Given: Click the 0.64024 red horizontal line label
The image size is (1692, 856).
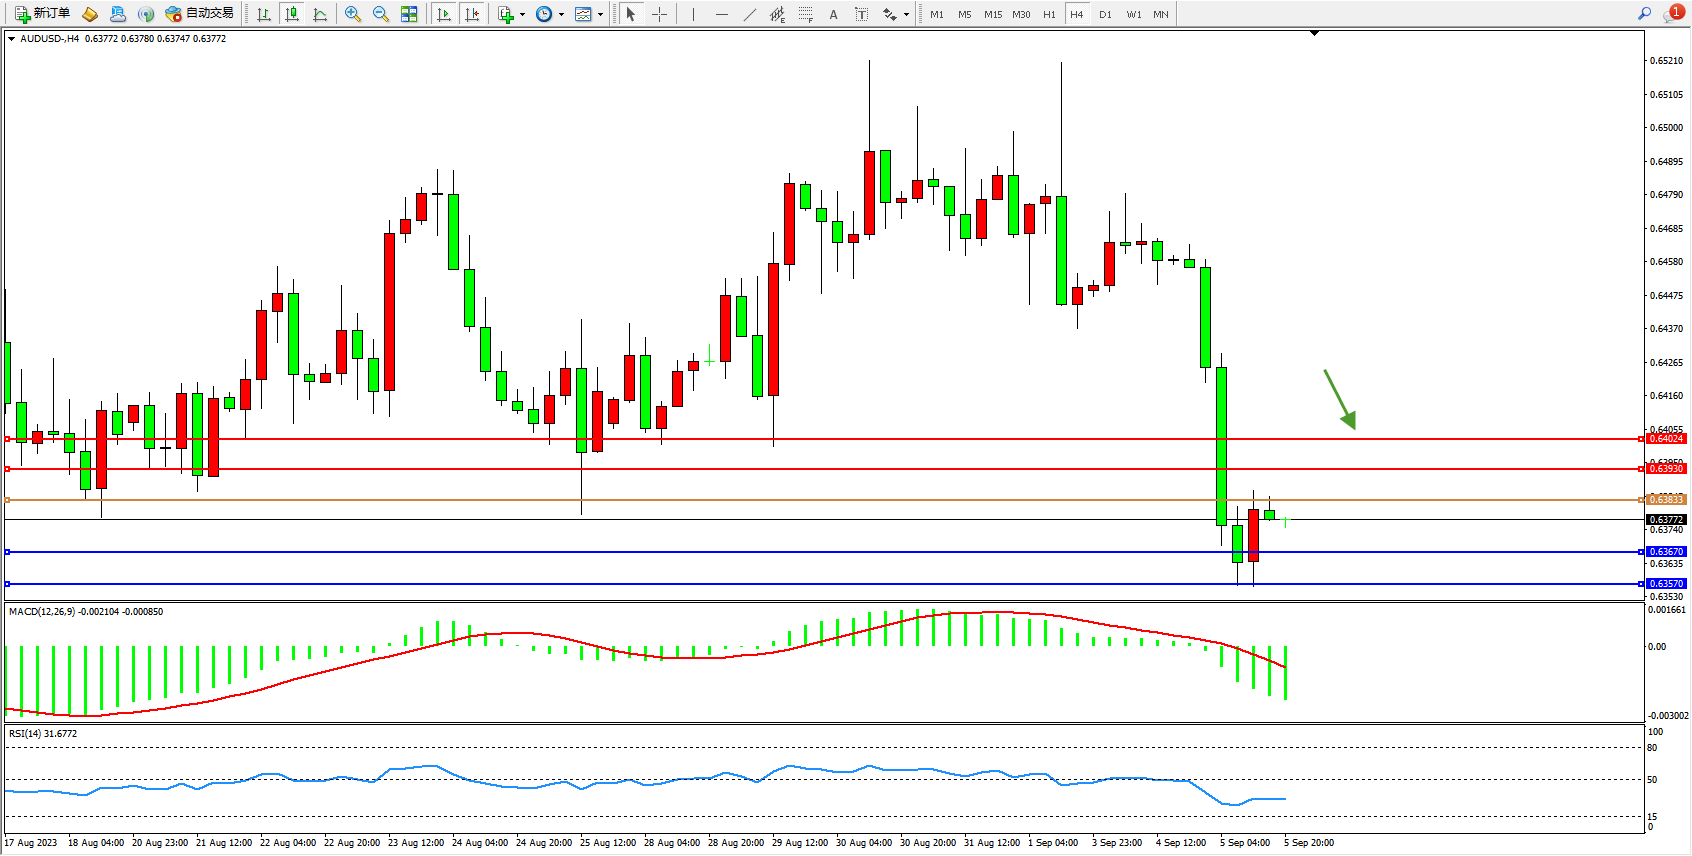Looking at the screenshot, I should point(1666,439).
